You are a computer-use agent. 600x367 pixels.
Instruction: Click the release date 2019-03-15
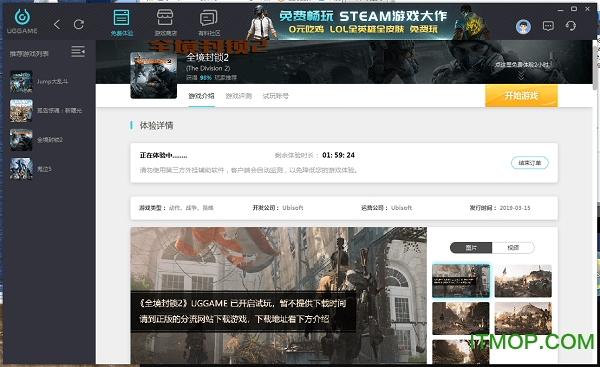pos(515,208)
